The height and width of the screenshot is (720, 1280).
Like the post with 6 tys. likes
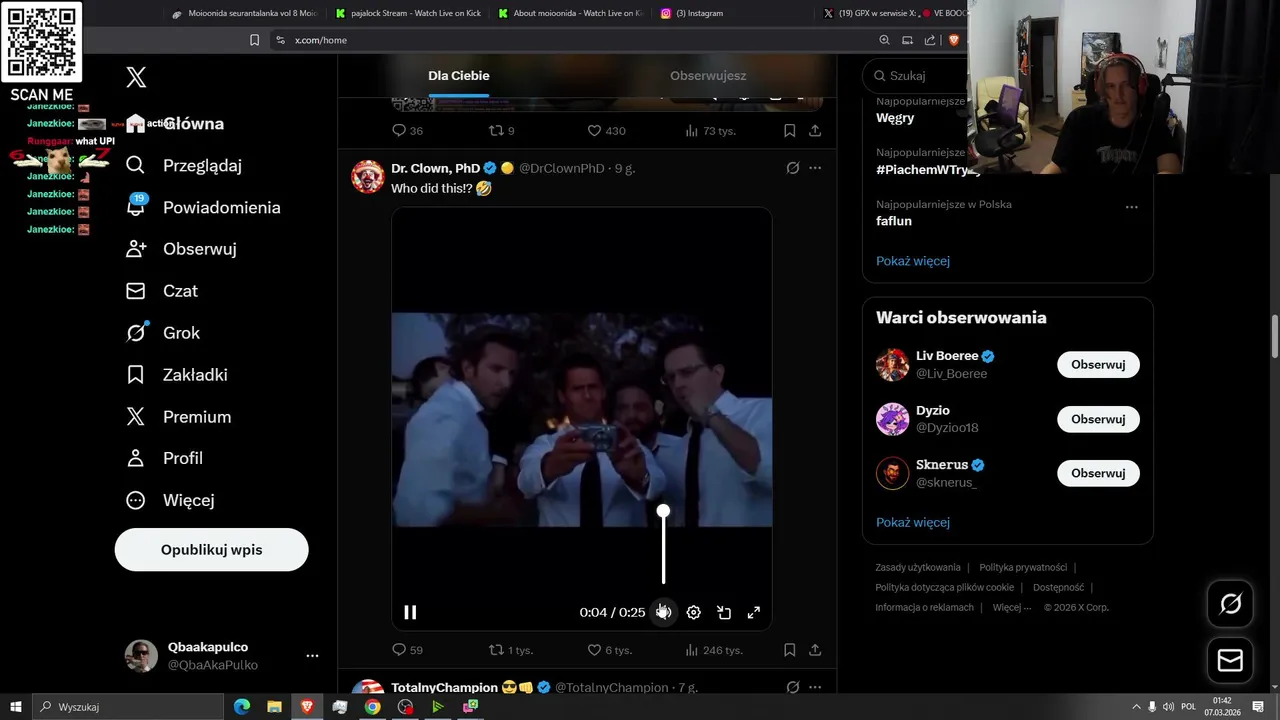tap(609, 650)
